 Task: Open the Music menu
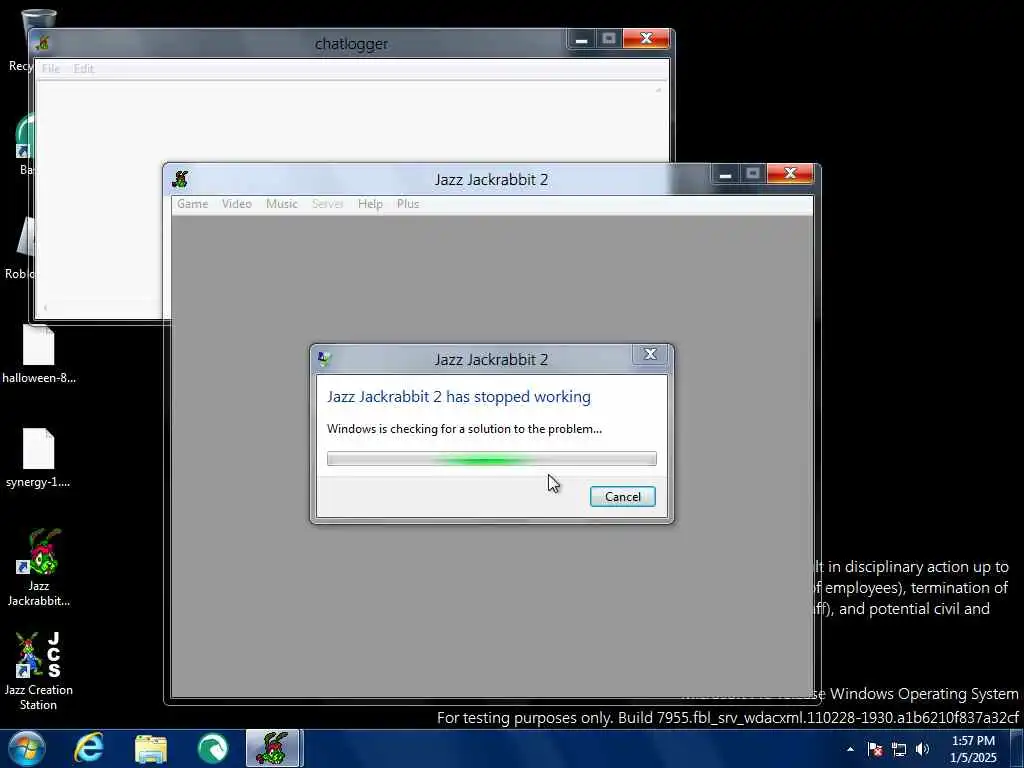point(281,204)
